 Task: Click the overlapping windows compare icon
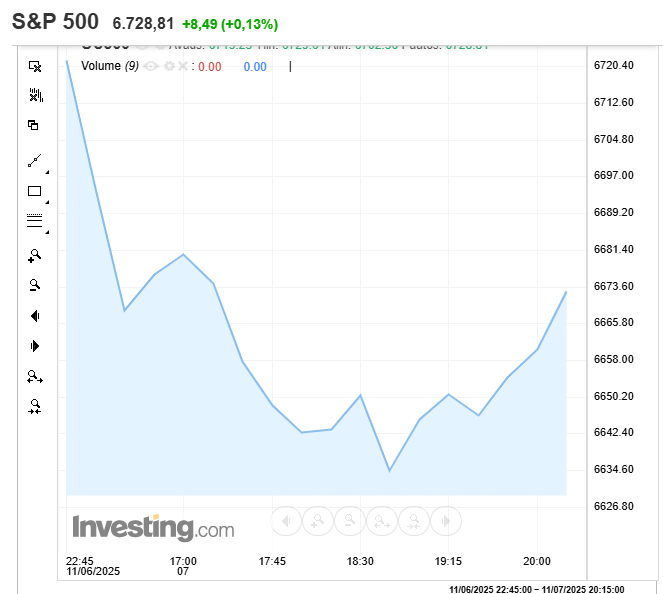pyautogui.click(x=34, y=125)
